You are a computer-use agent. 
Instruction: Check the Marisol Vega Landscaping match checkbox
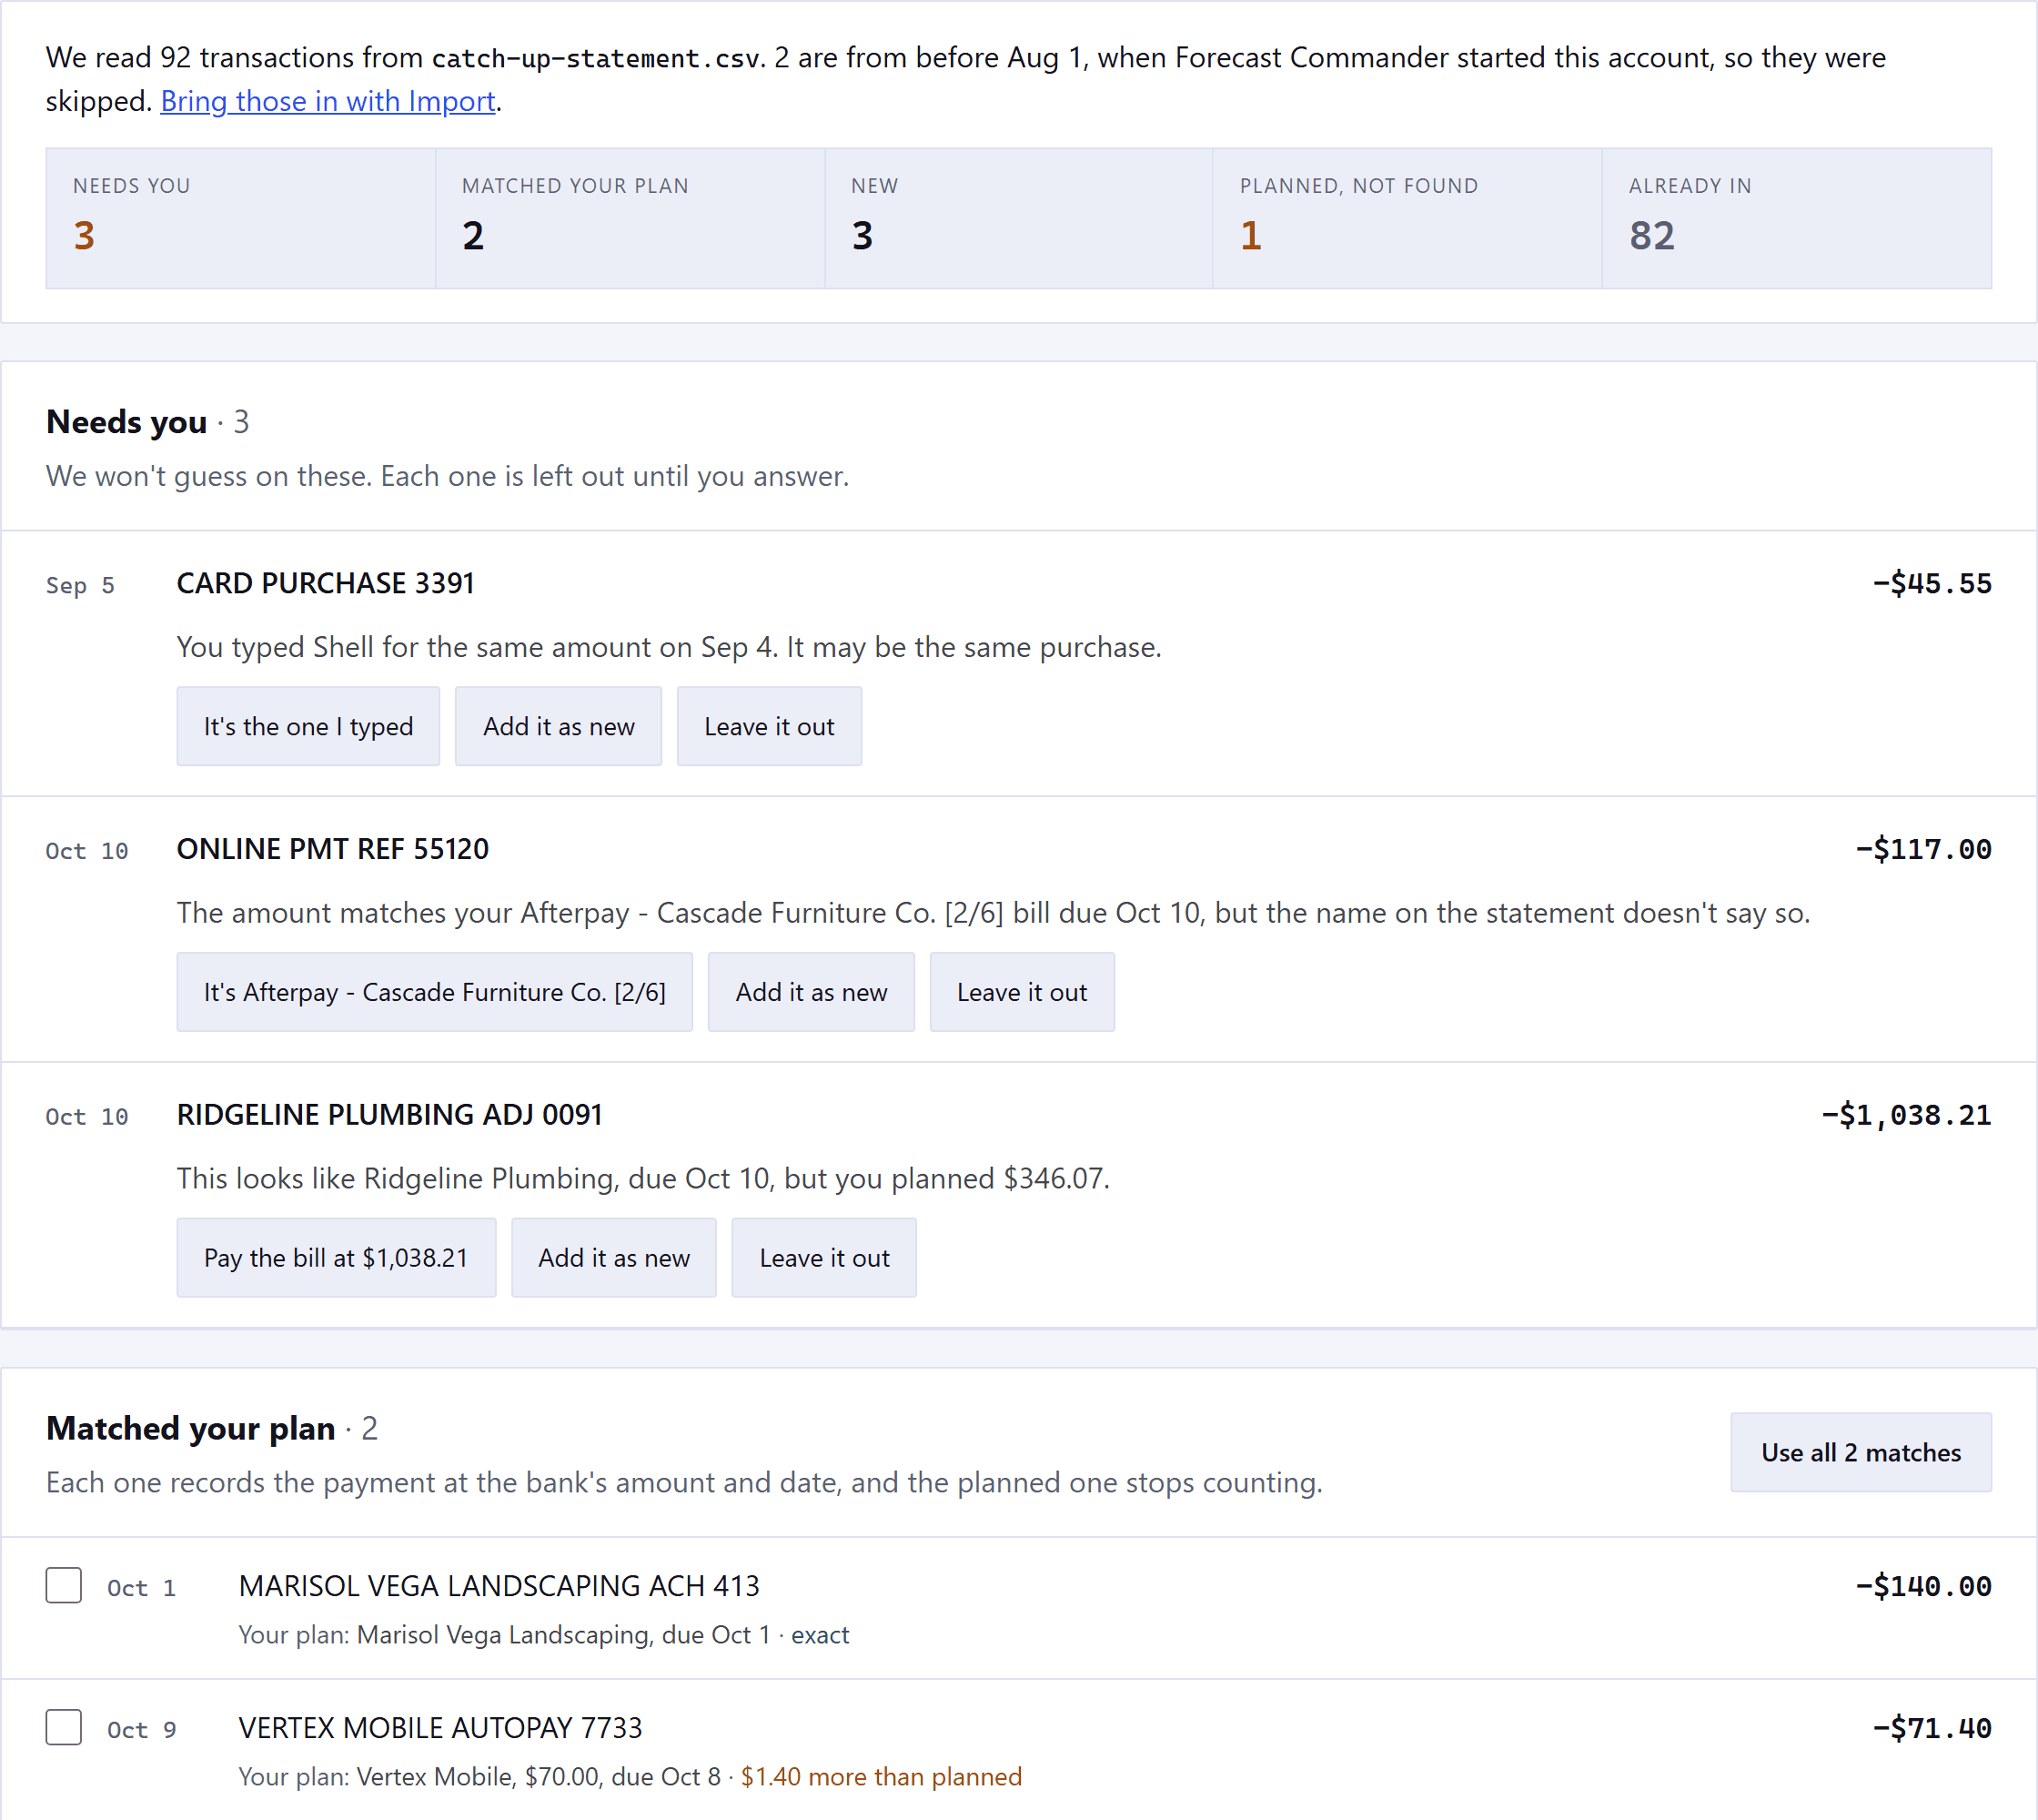[64, 1586]
